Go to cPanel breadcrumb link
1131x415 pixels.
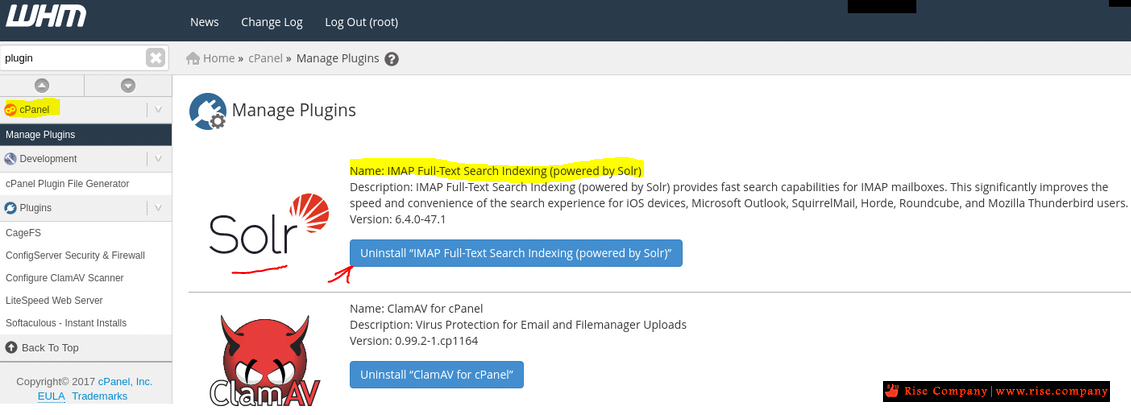coord(265,58)
